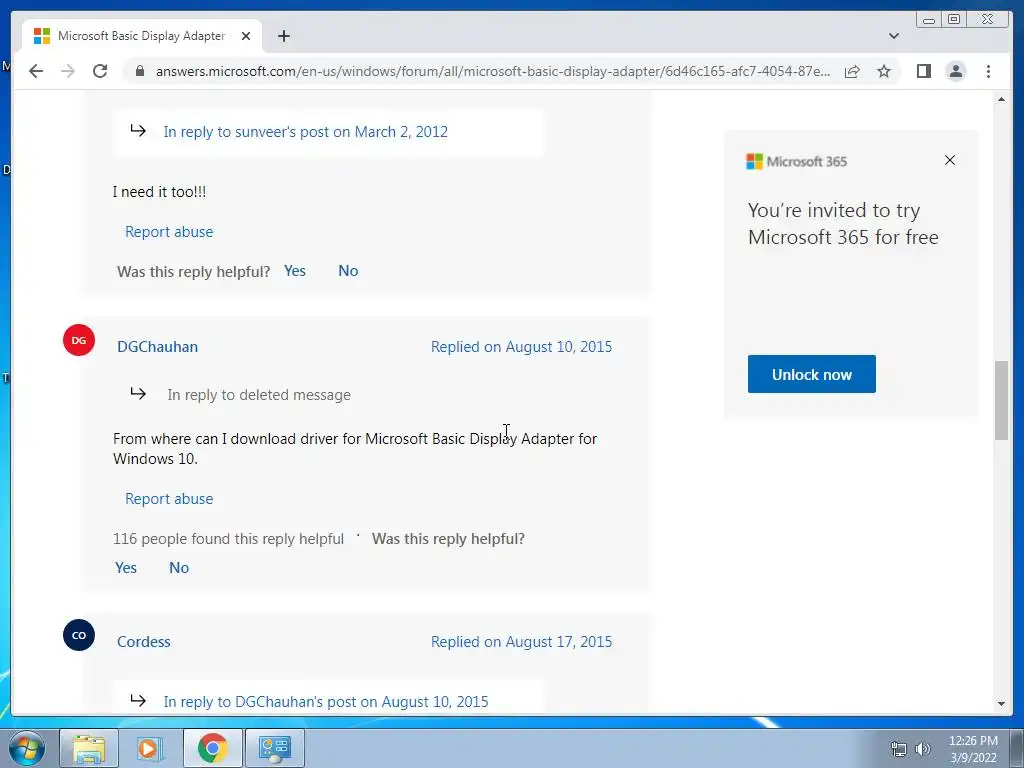Open the Windows Start menu
1024x768 pixels.
[26, 748]
